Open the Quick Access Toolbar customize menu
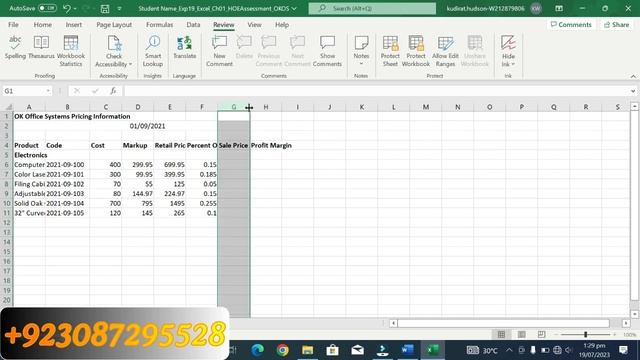This screenshot has height=360, width=640. (x=119, y=8)
